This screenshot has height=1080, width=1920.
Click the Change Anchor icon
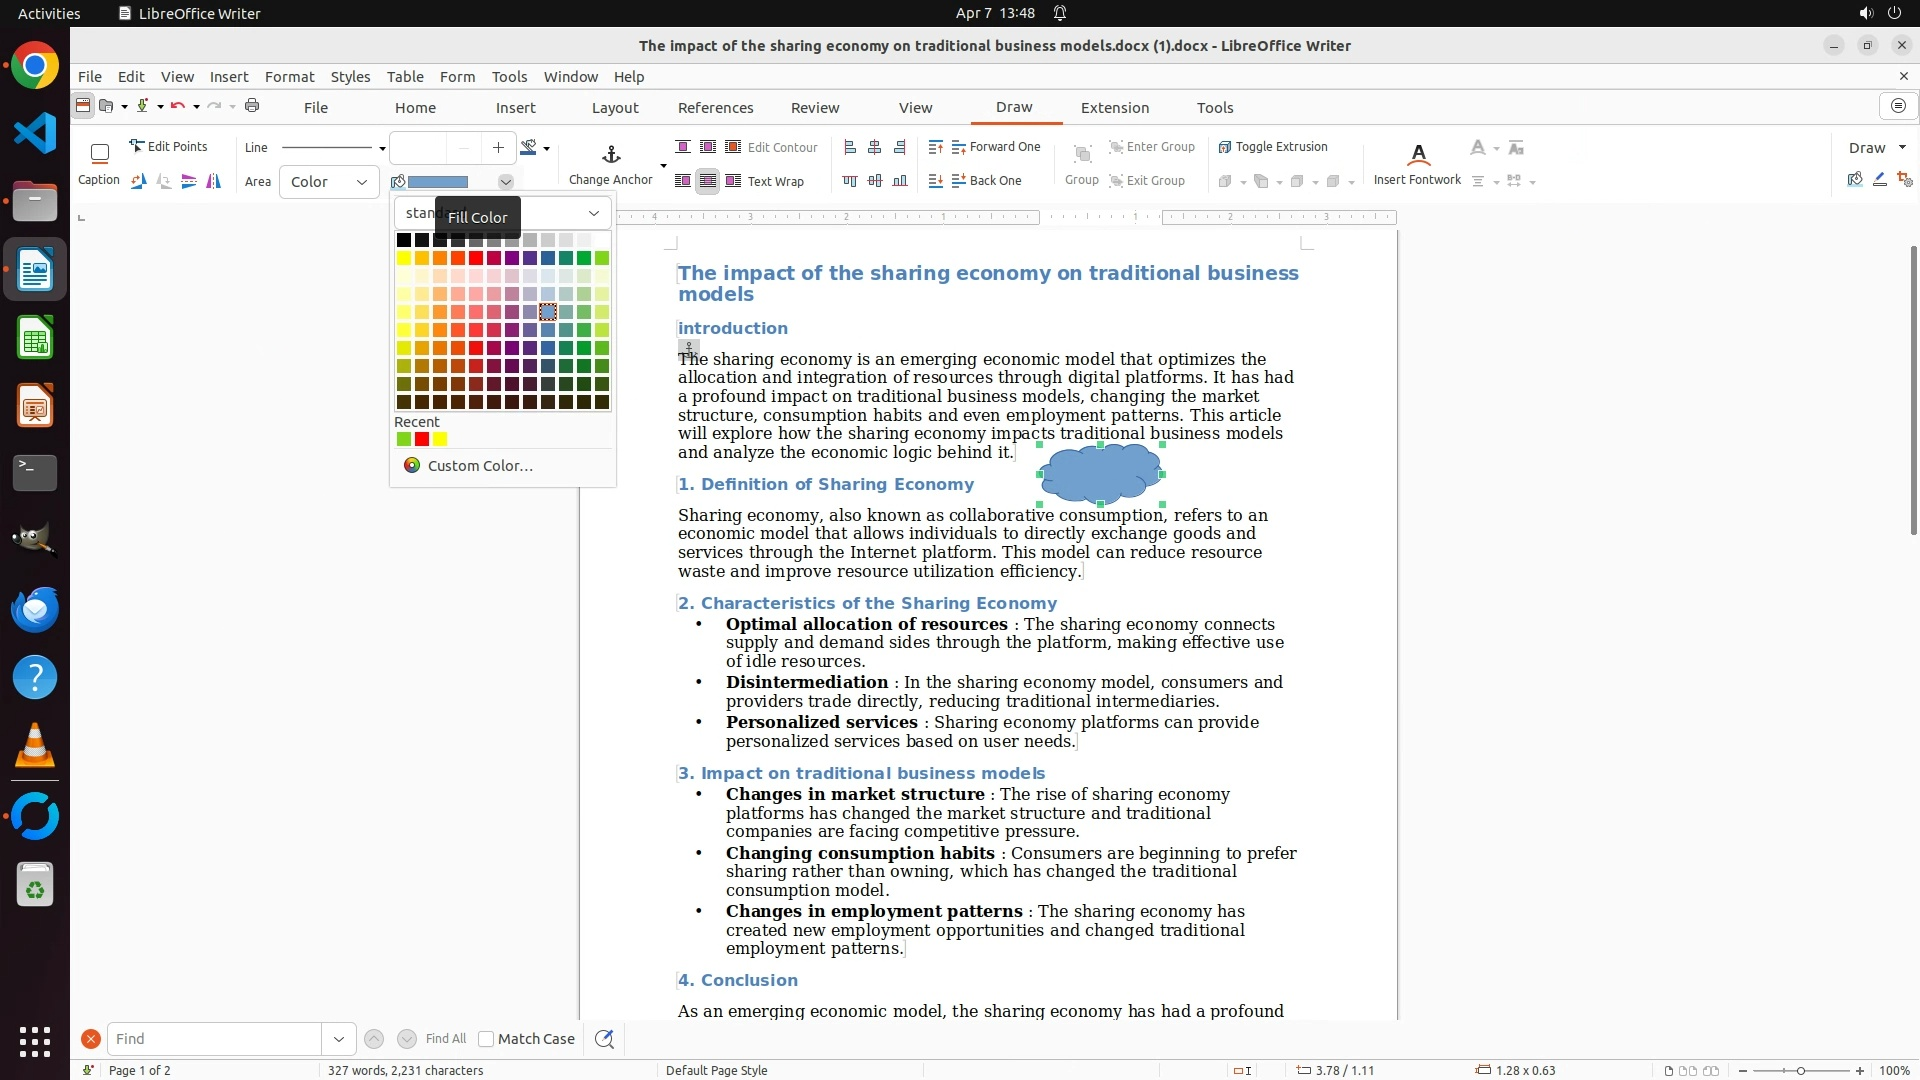coord(611,154)
